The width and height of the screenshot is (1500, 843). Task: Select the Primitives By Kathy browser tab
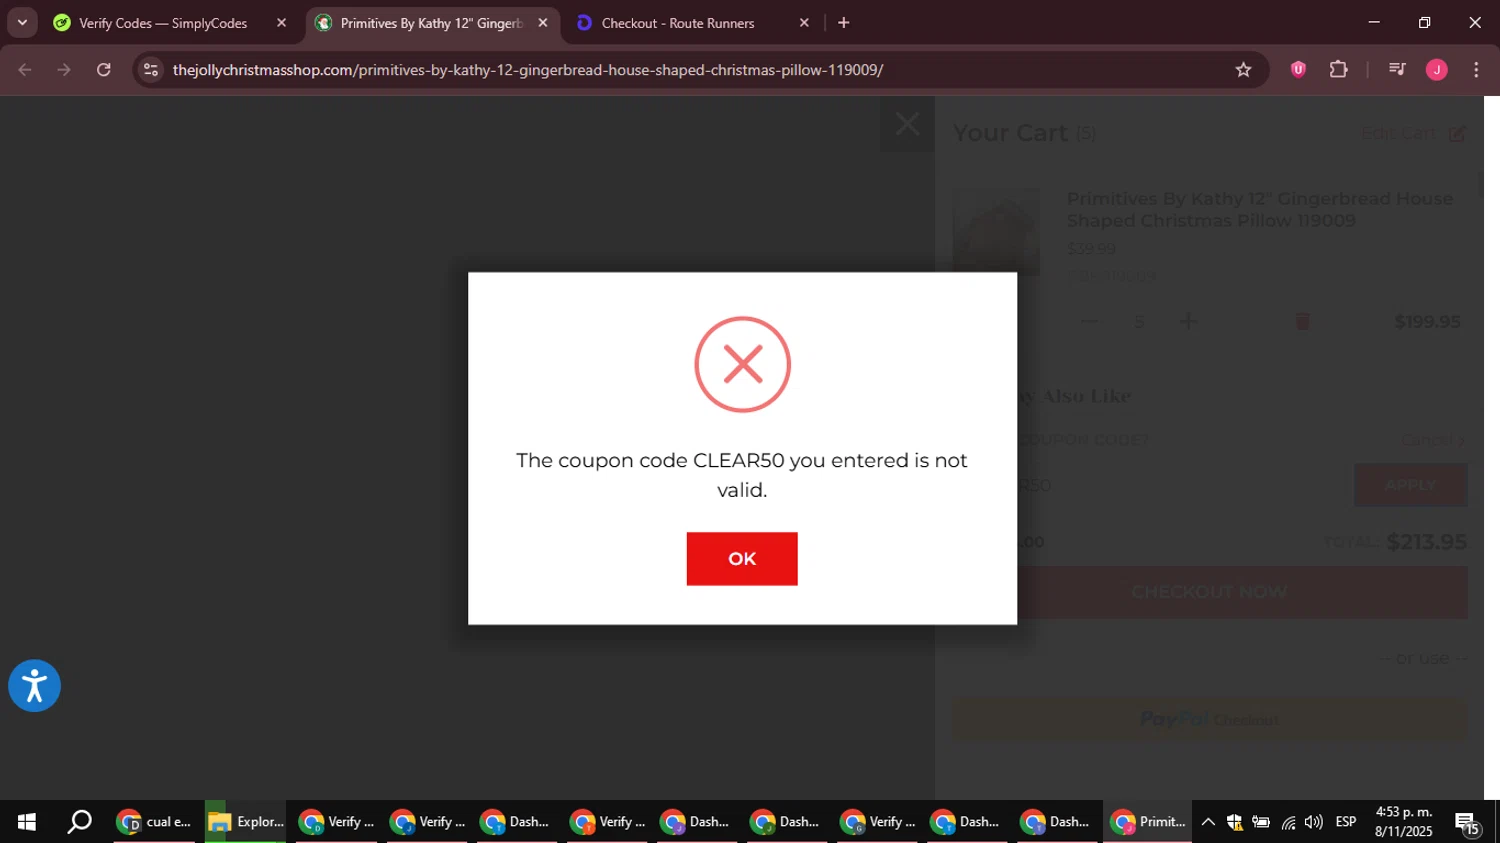(x=431, y=23)
